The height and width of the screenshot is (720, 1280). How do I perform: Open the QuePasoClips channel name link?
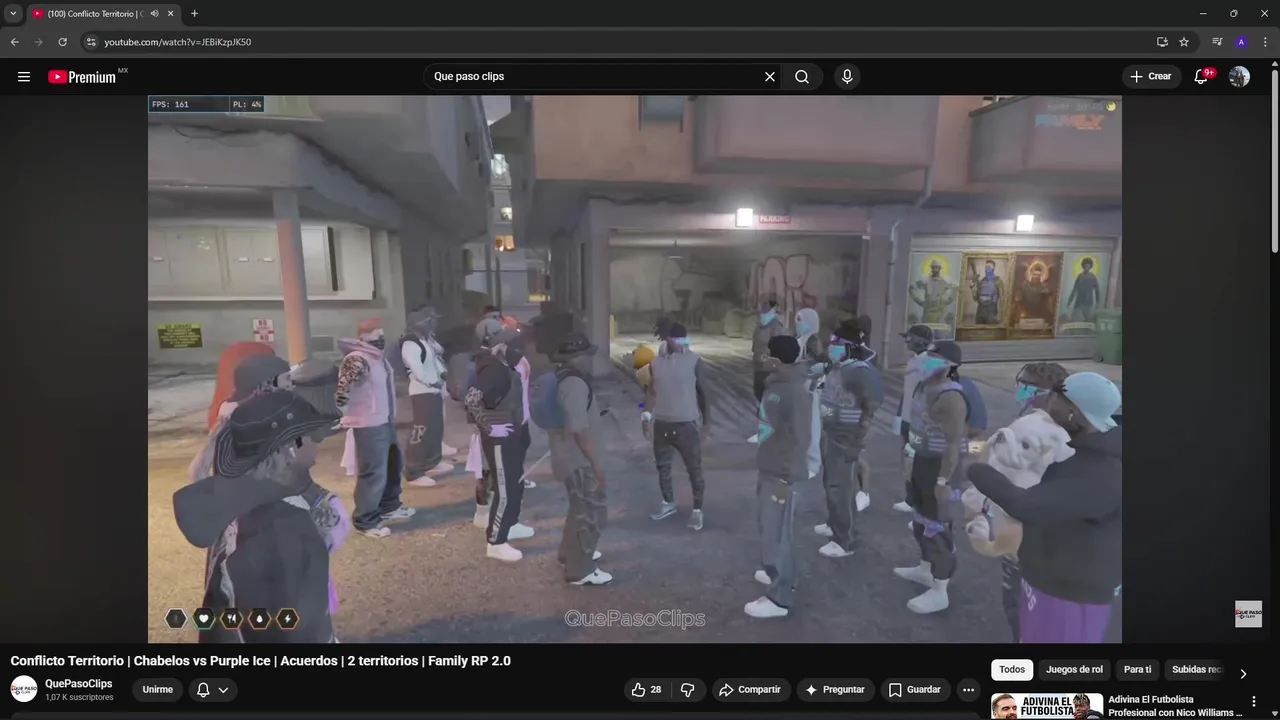pos(78,684)
